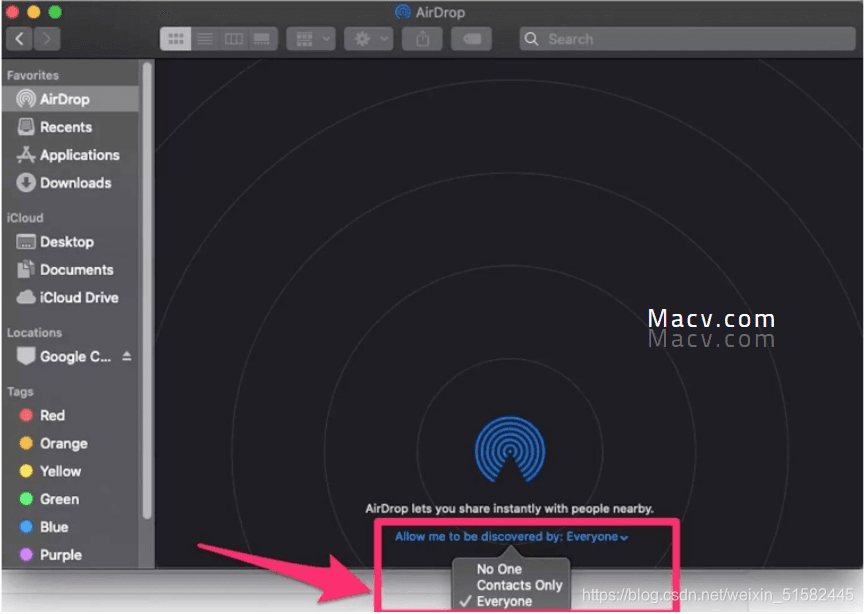
Task: Click the Tags section header
Action: [x=20, y=392]
